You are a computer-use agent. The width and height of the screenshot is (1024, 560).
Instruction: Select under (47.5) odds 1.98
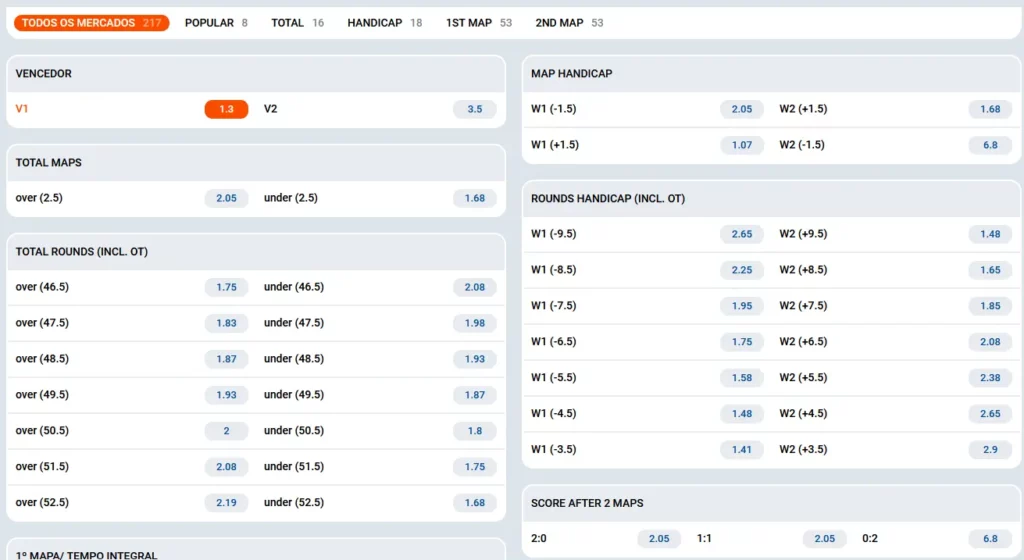point(475,323)
